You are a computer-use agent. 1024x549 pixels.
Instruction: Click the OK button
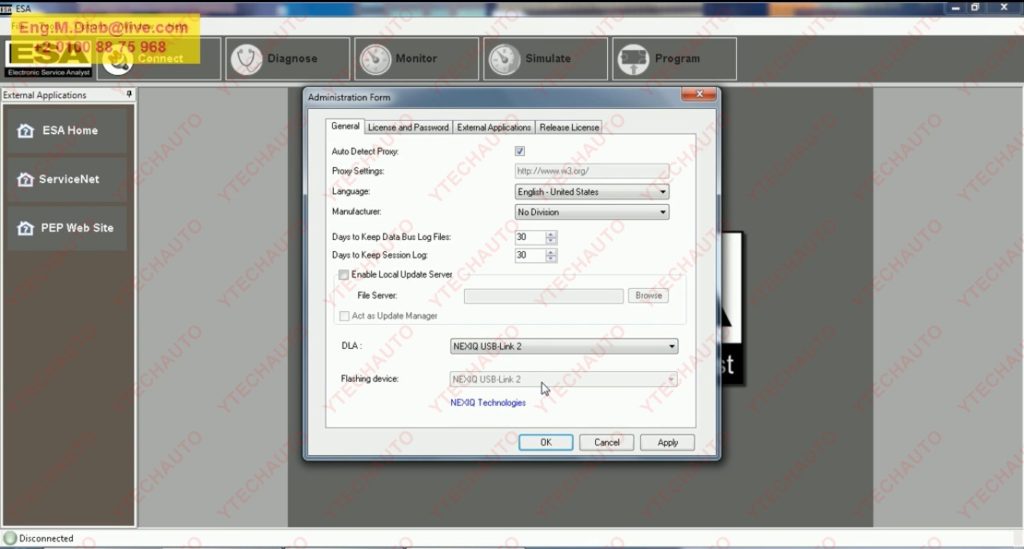click(x=546, y=443)
